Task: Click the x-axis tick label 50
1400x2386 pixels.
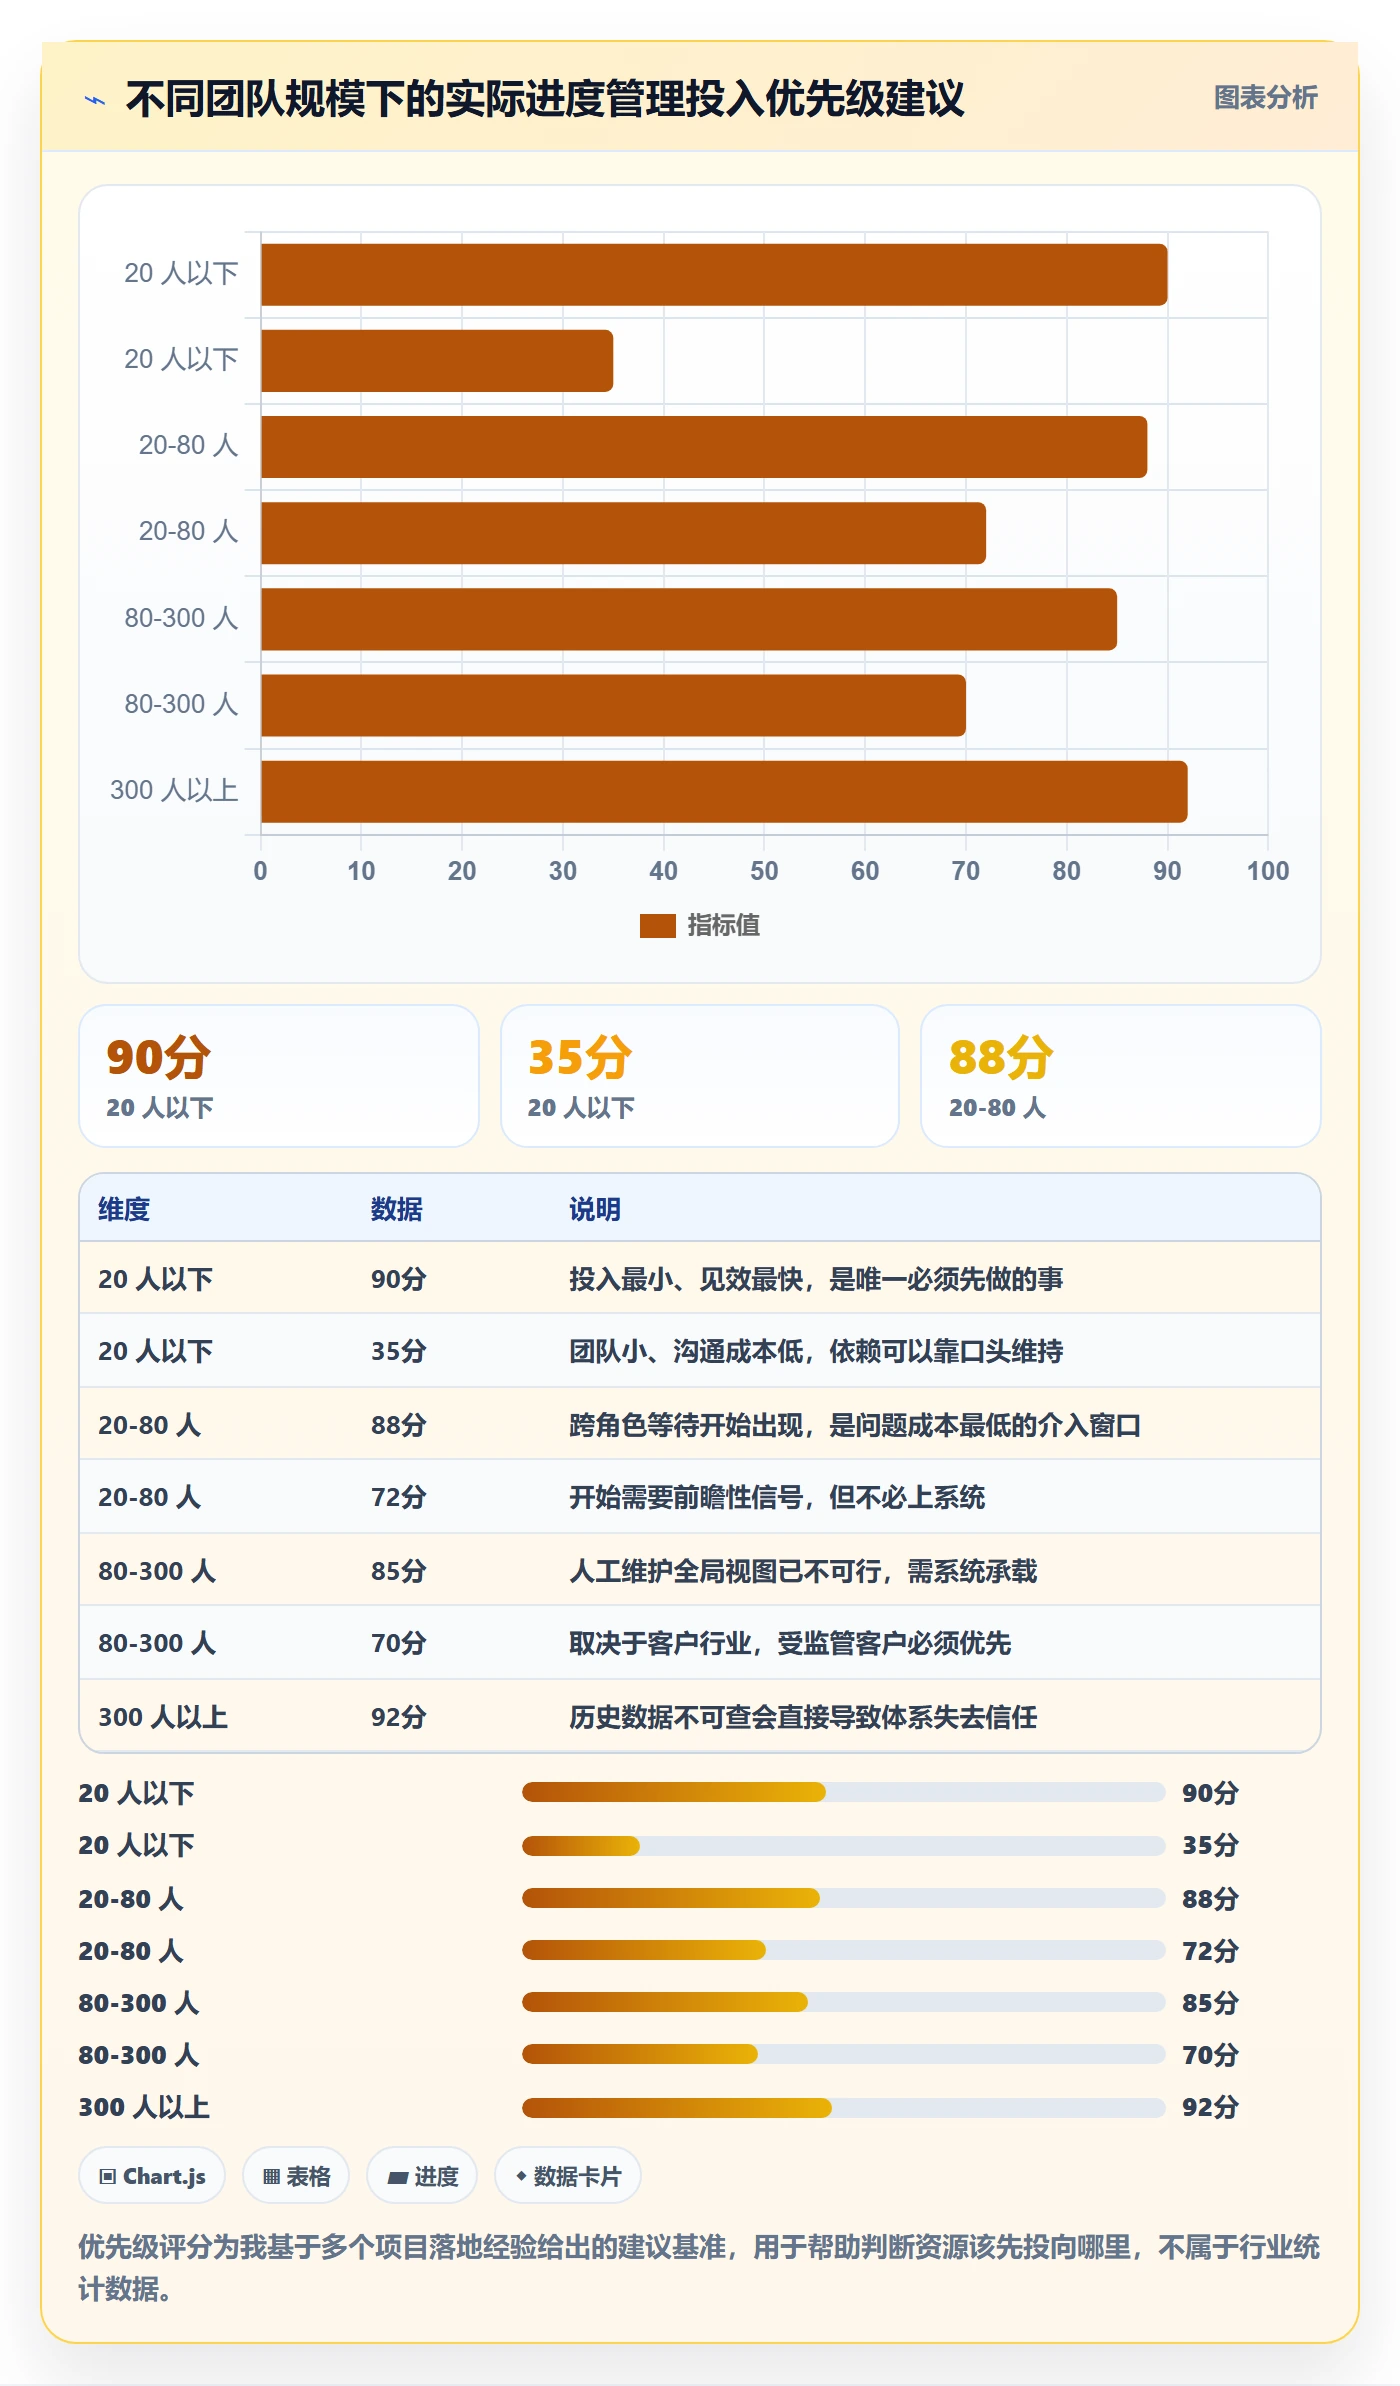Action: (764, 871)
